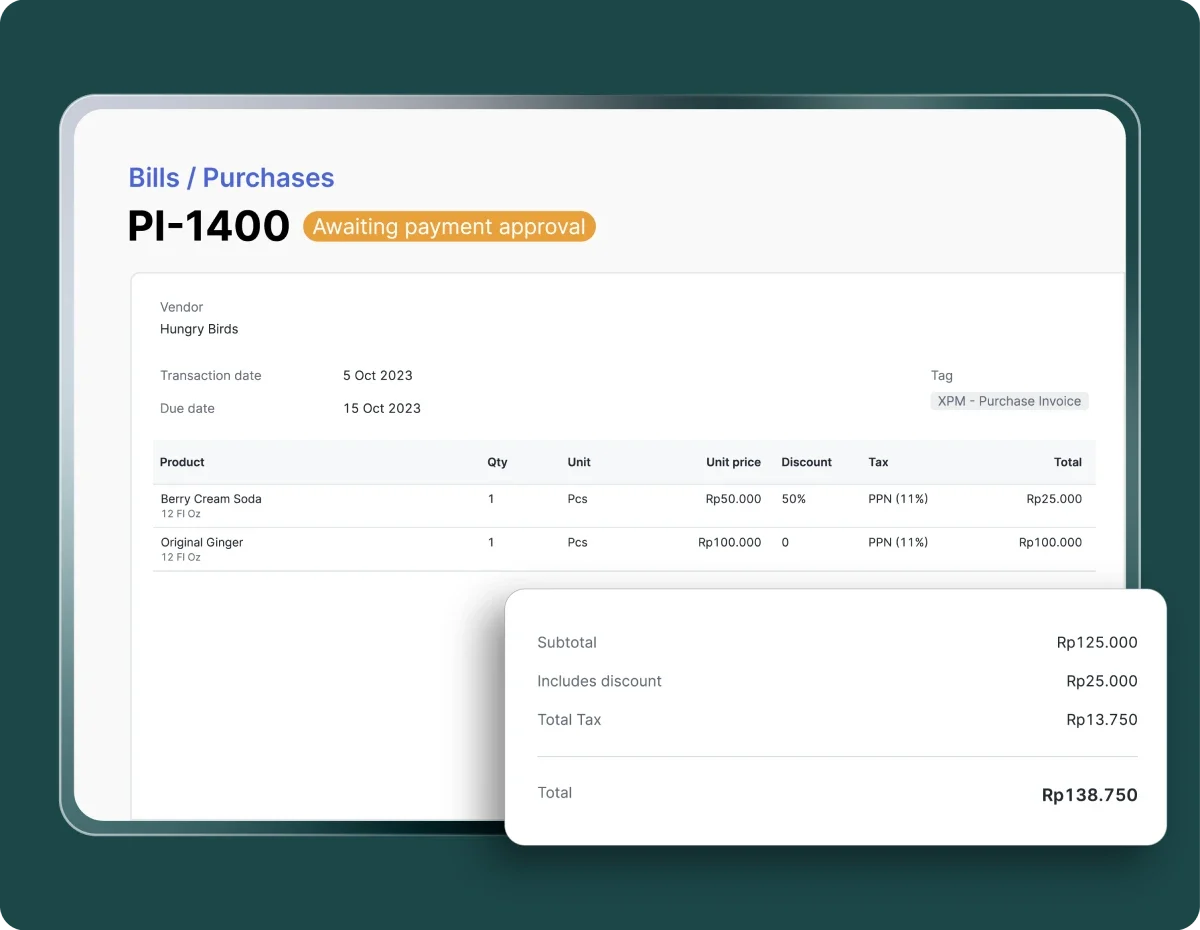Click the Discount column header
Screen dimensions: 1200x930
806,462
